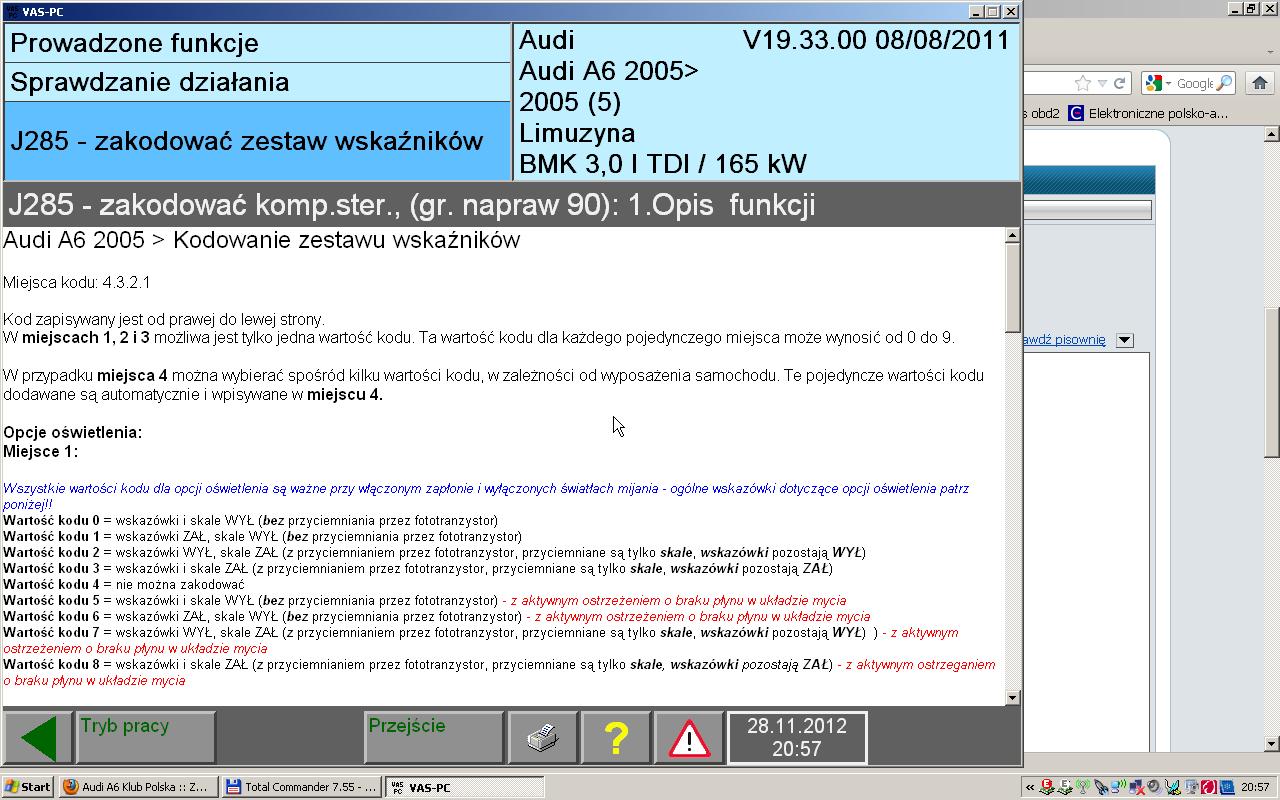1280x800 pixels.
Task: Select J285 - zakodować zestaw wskaźników row
Action: 258,141
